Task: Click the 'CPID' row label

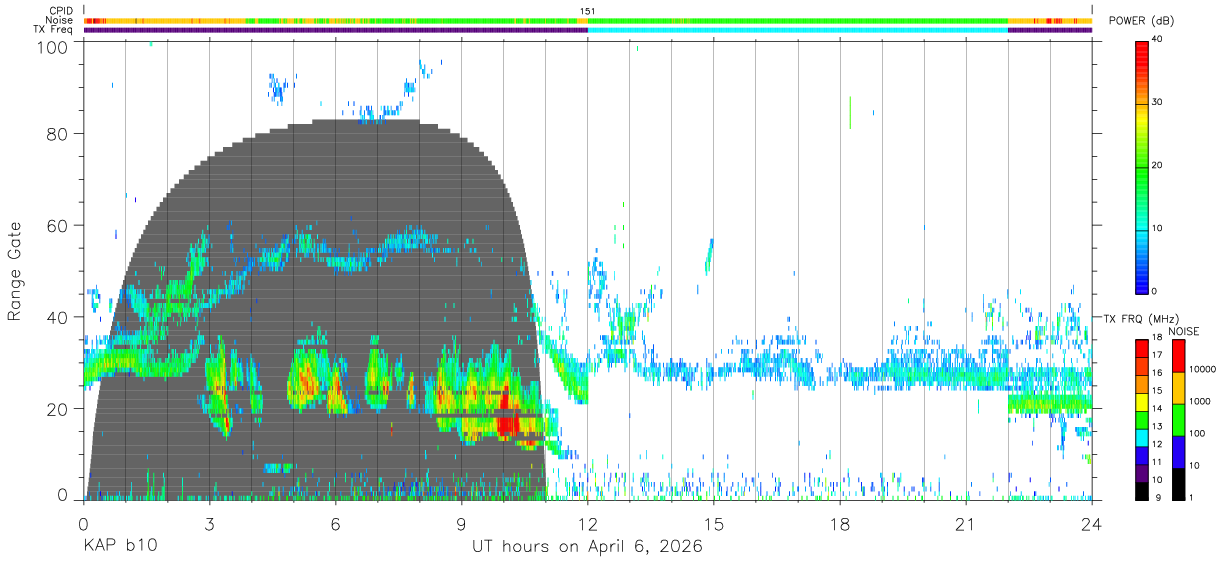Action: [61, 11]
